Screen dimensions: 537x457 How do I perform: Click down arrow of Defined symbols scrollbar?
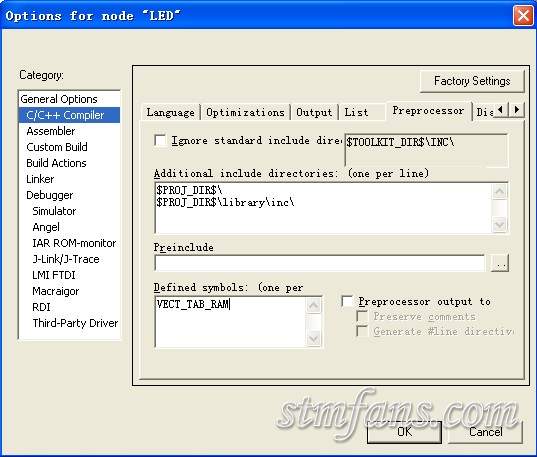pos(314,338)
